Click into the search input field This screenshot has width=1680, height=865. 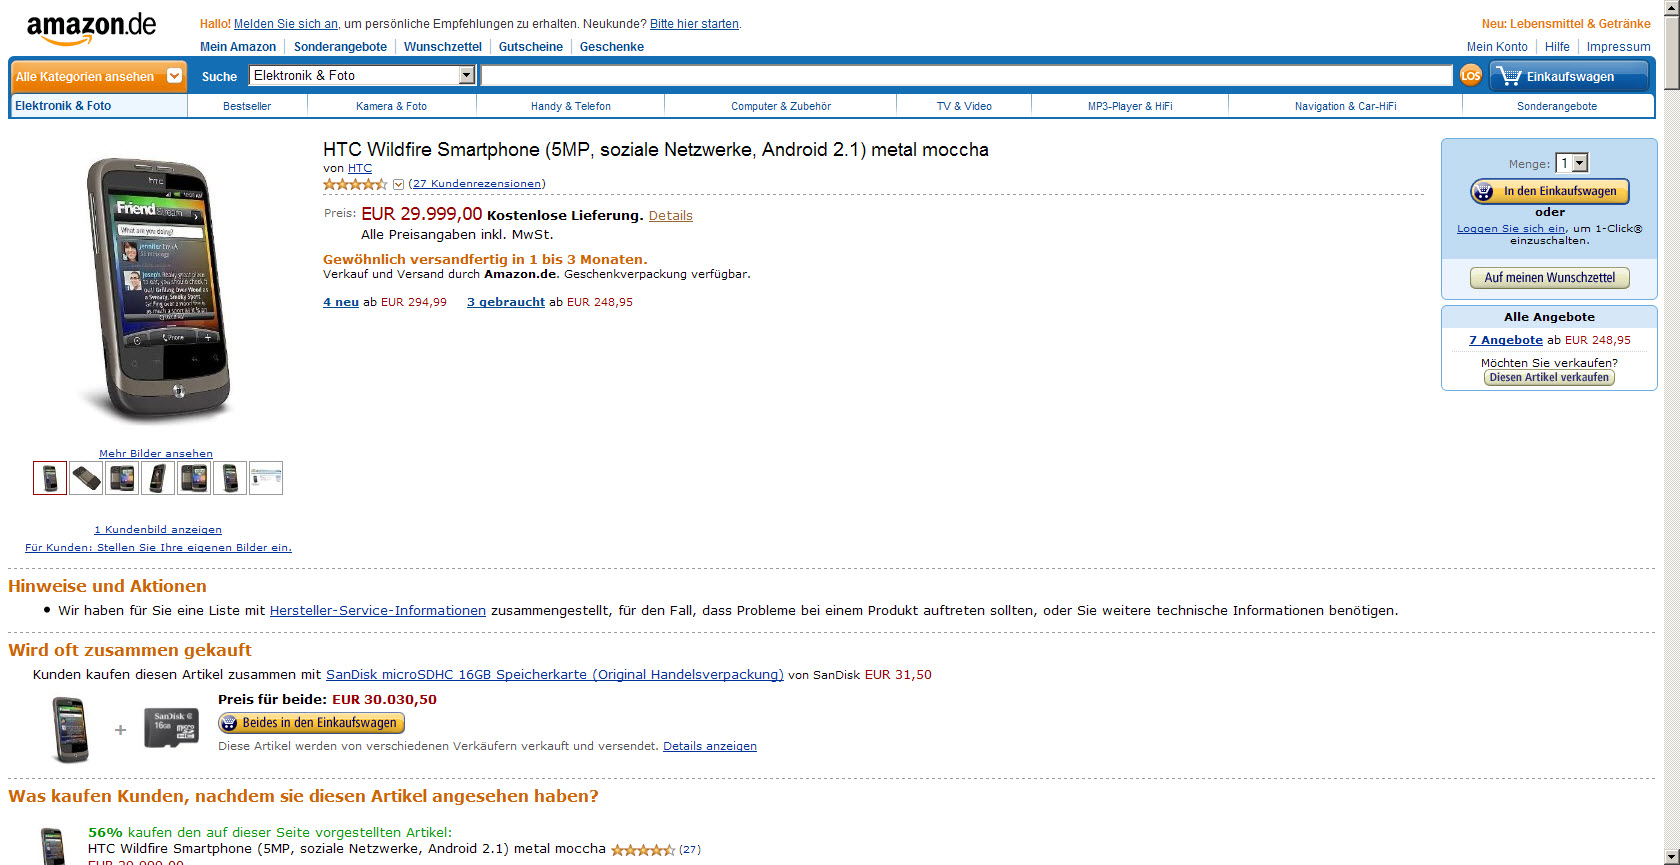tap(966, 76)
